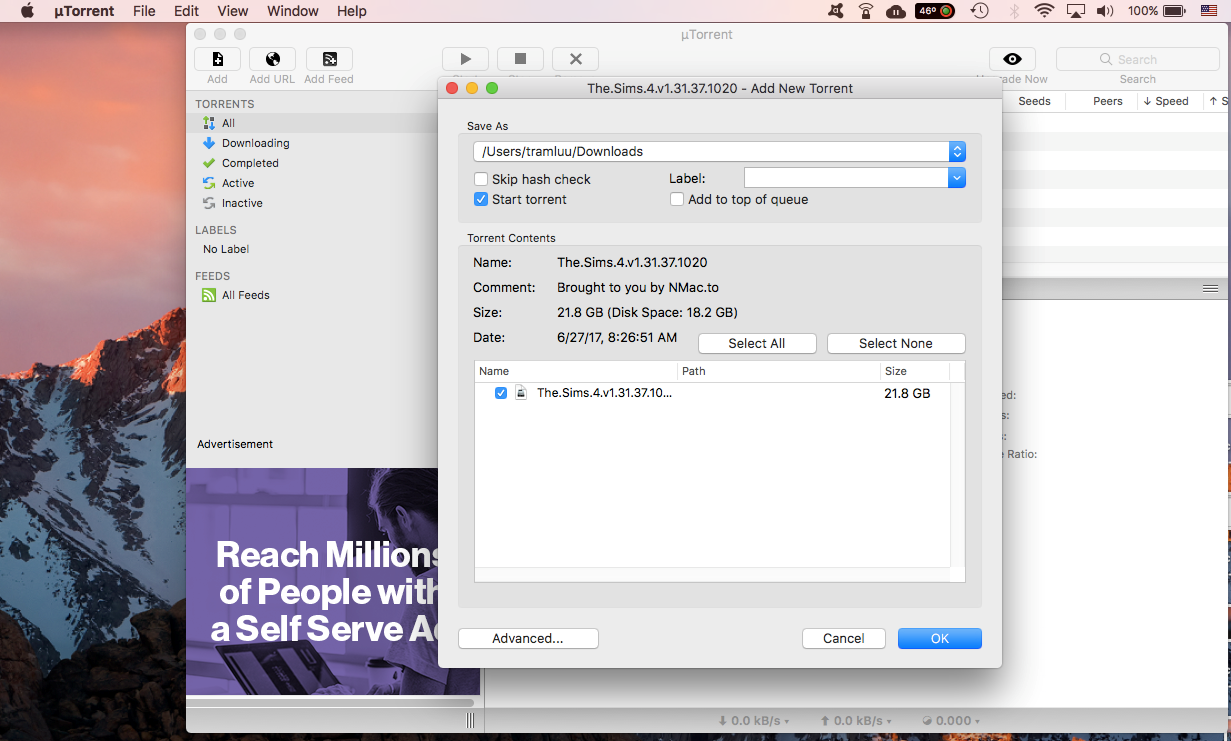Enable Add to top of queue
The image size is (1231, 741).
point(677,199)
